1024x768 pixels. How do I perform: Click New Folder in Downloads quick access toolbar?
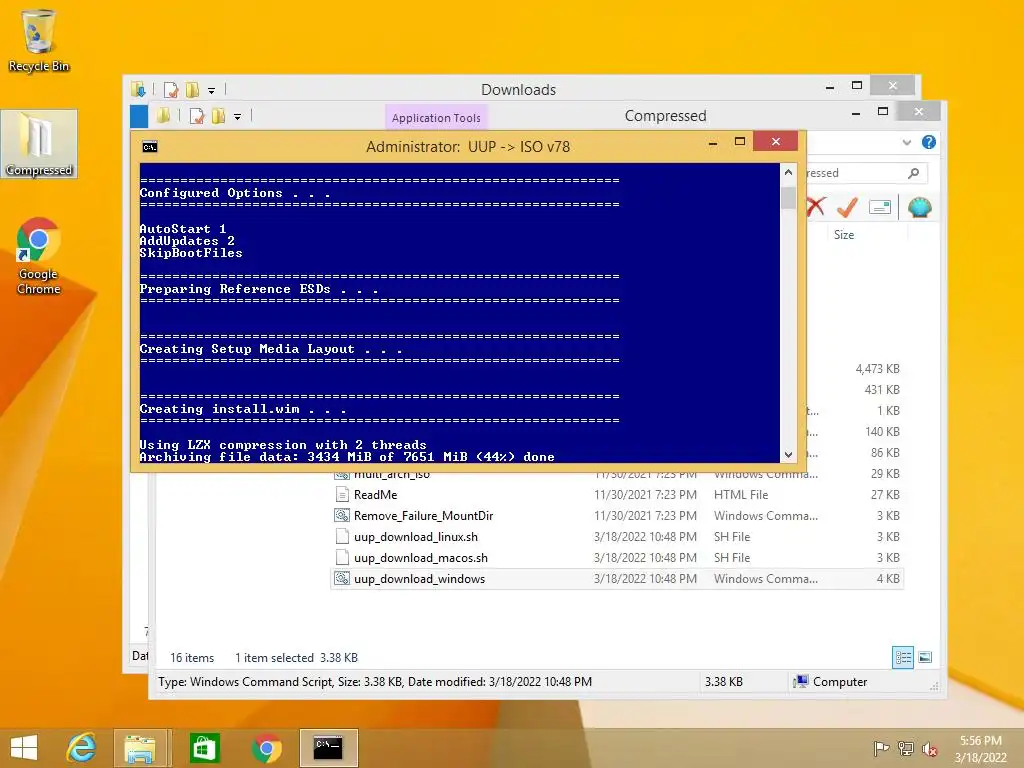[x=193, y=89]
